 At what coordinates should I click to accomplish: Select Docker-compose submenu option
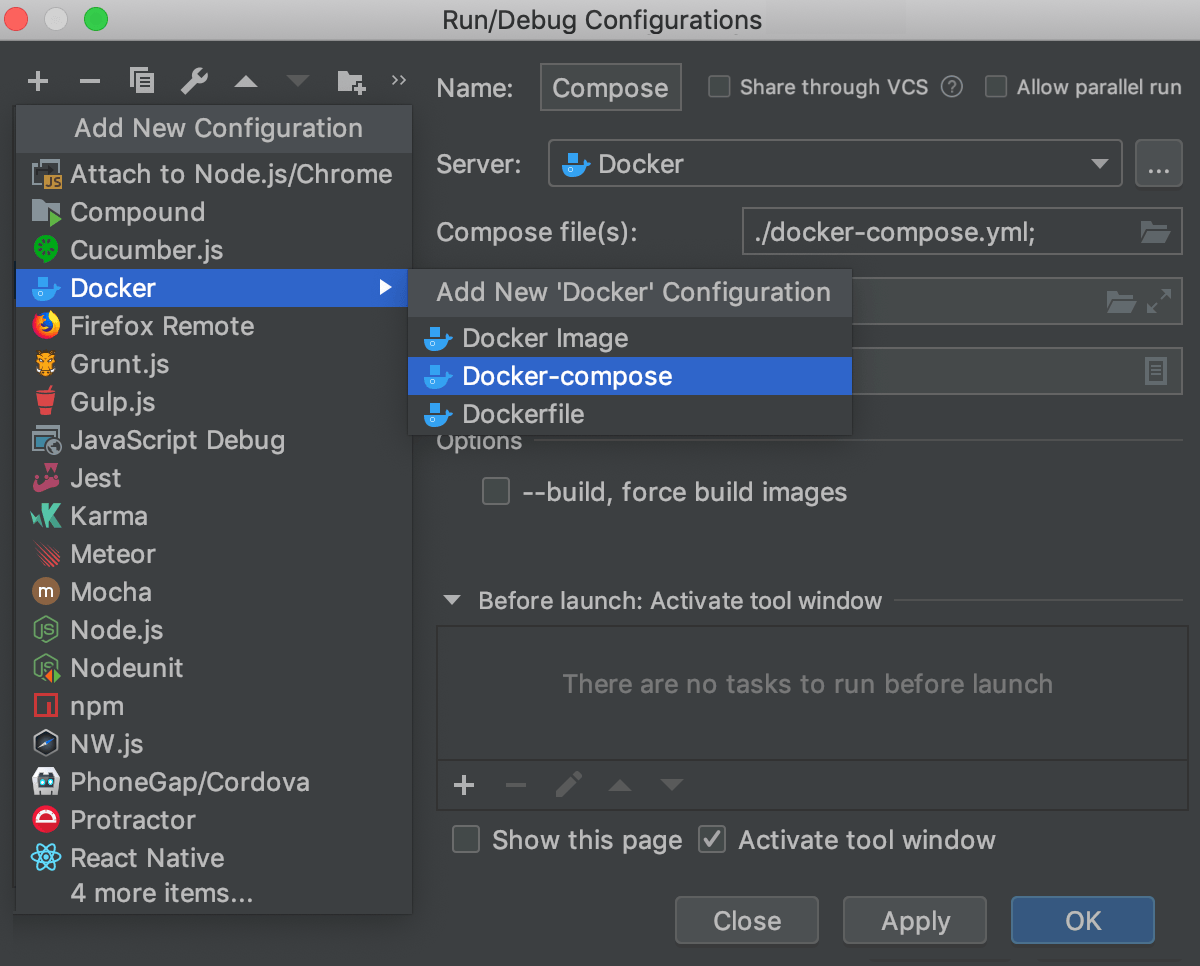pyautogui.click(x=630, y=376)
